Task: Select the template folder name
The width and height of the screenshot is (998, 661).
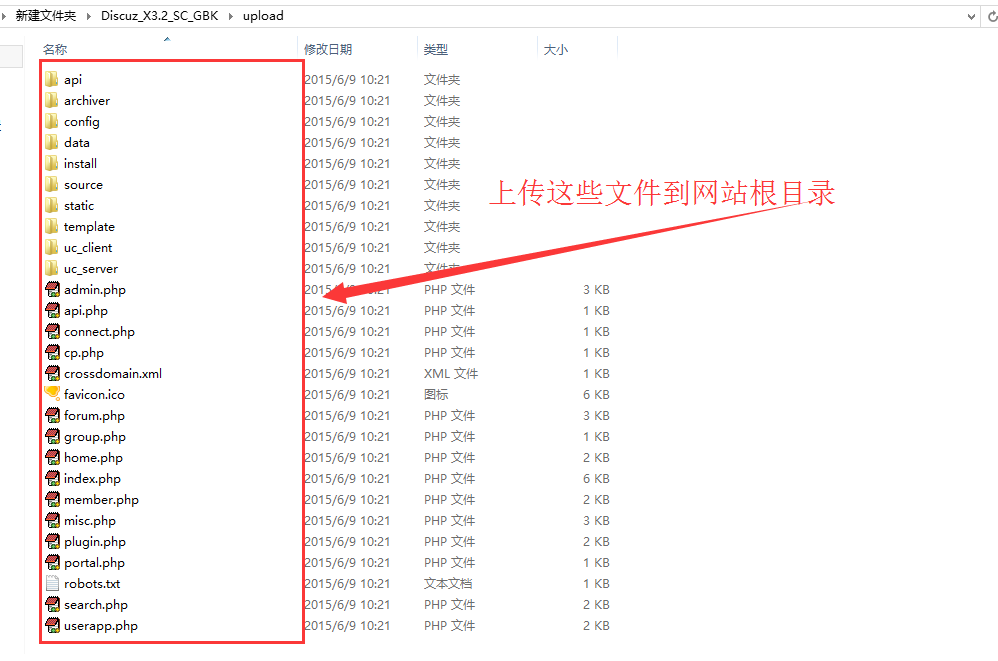Action: 89,226
